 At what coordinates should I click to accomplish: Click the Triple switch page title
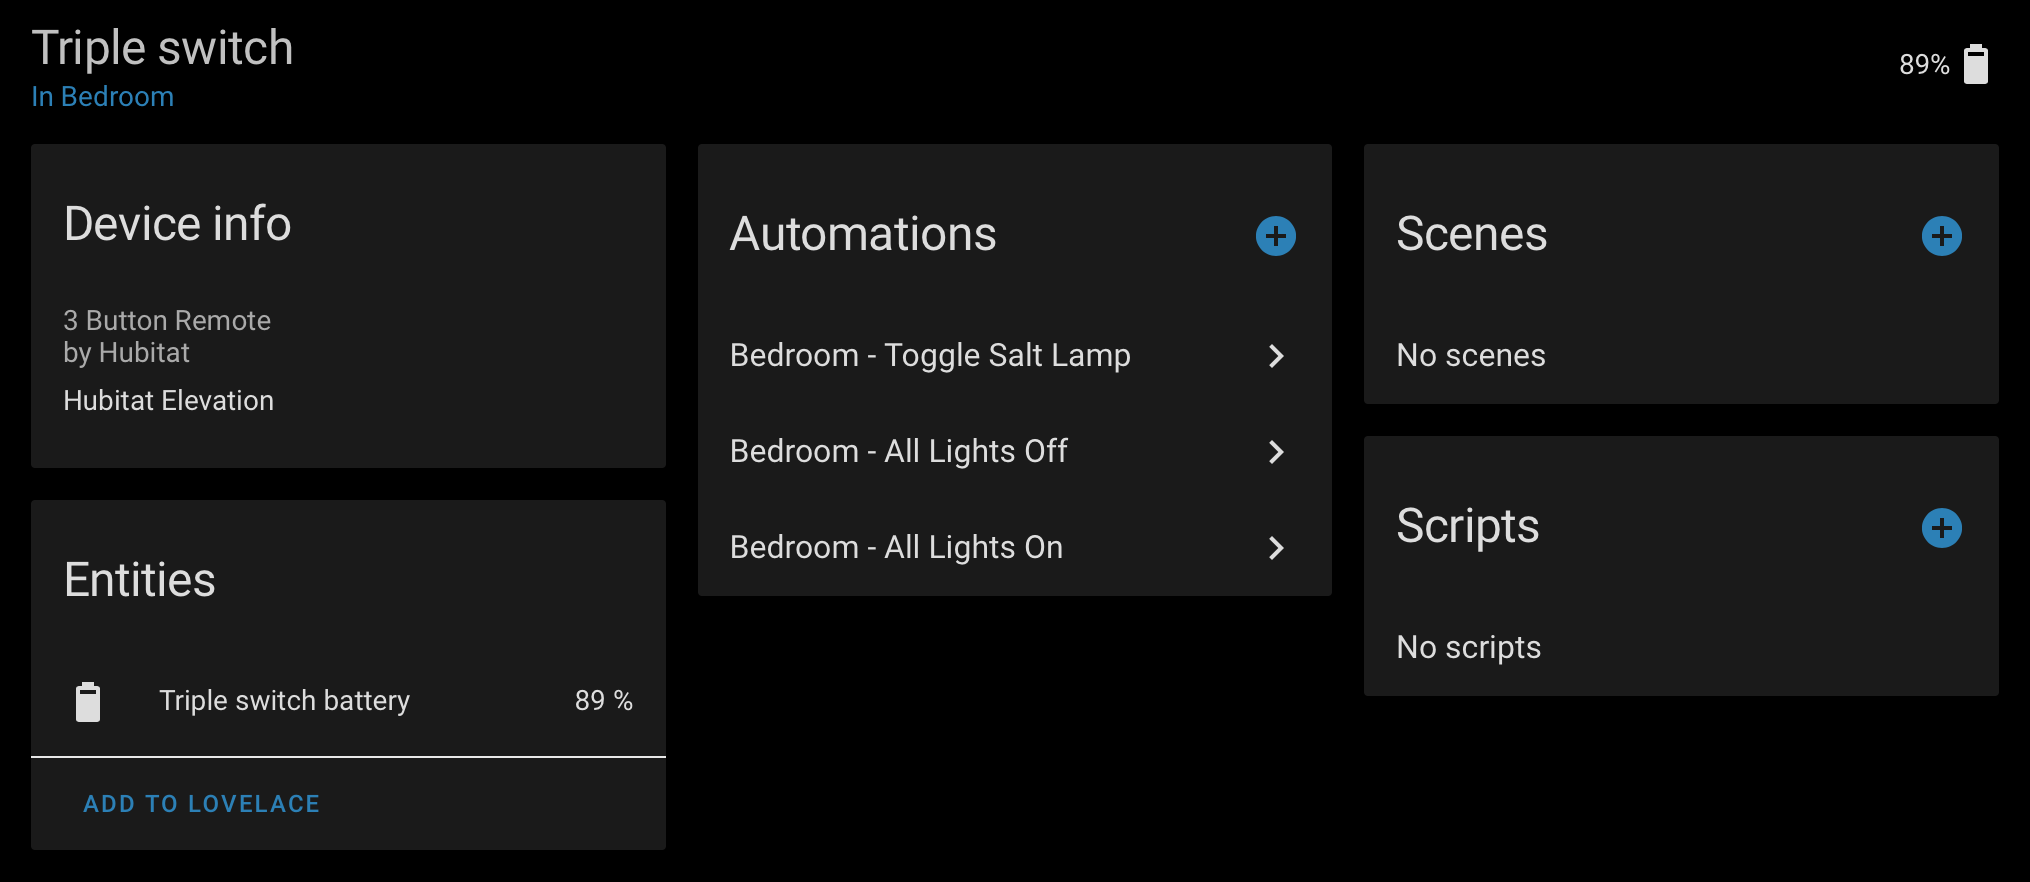(x=163, y=46)
